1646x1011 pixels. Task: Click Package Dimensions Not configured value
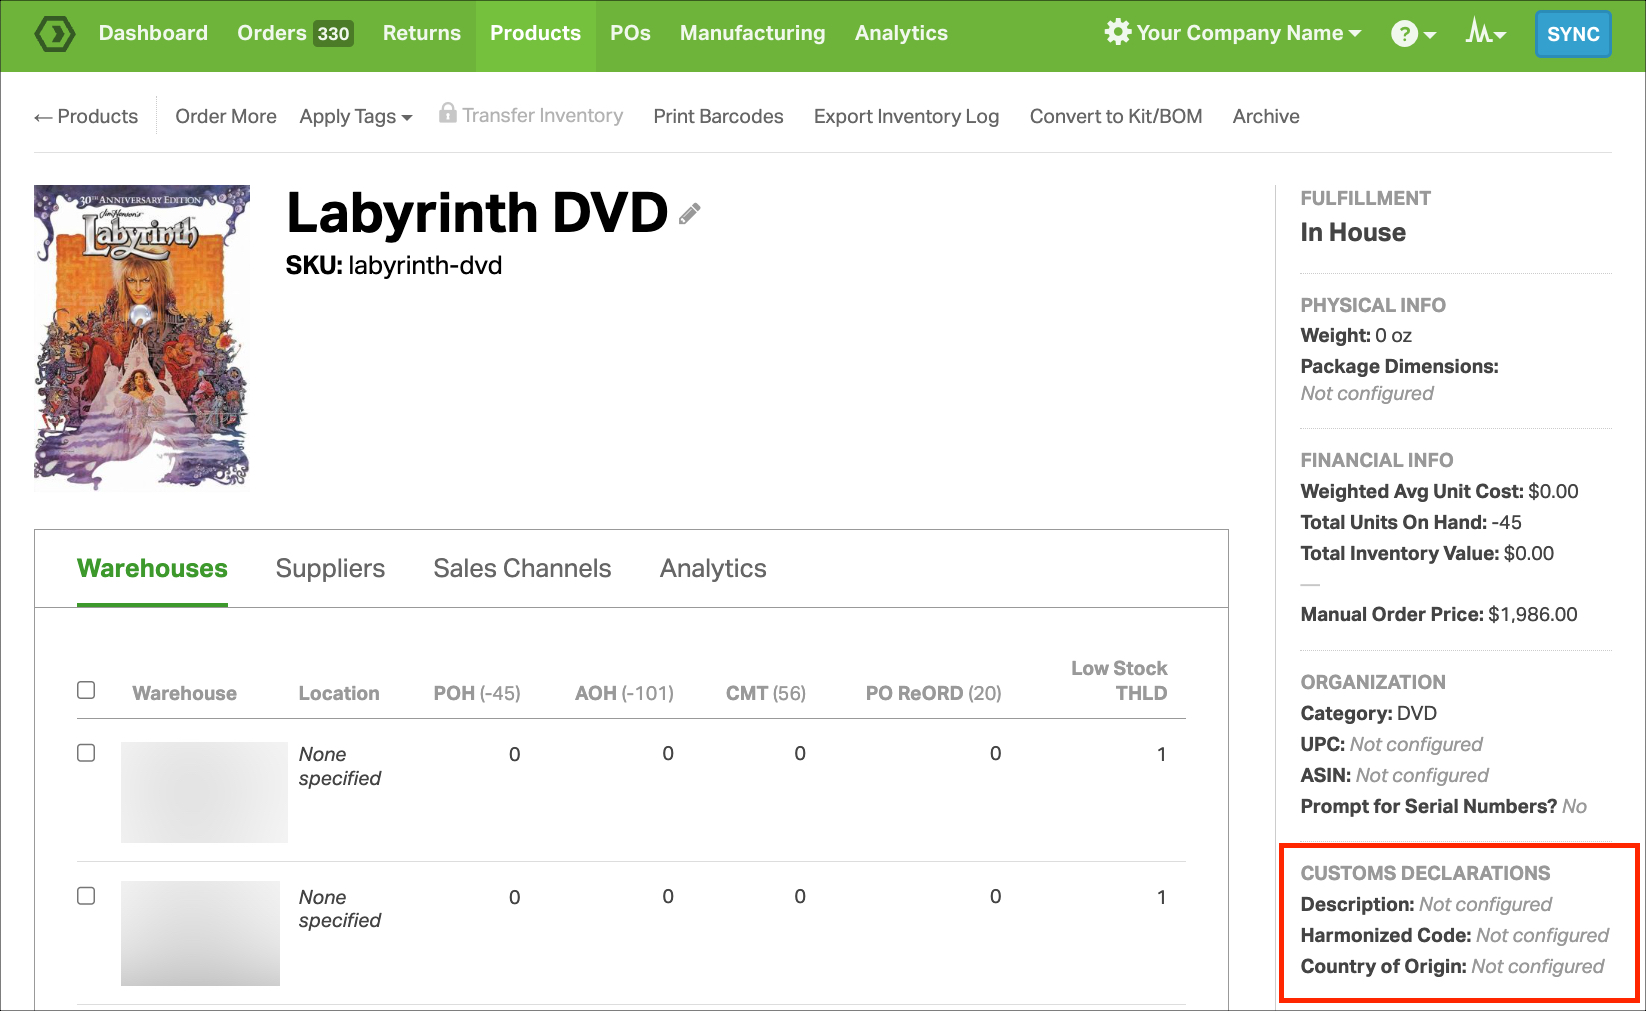coord(1366,393)
